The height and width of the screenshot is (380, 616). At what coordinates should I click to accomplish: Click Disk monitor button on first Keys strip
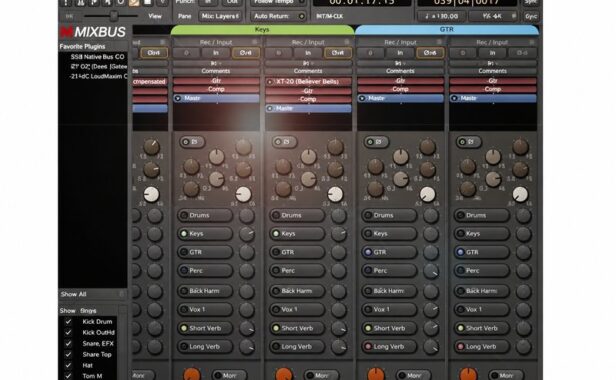[246, 53]
